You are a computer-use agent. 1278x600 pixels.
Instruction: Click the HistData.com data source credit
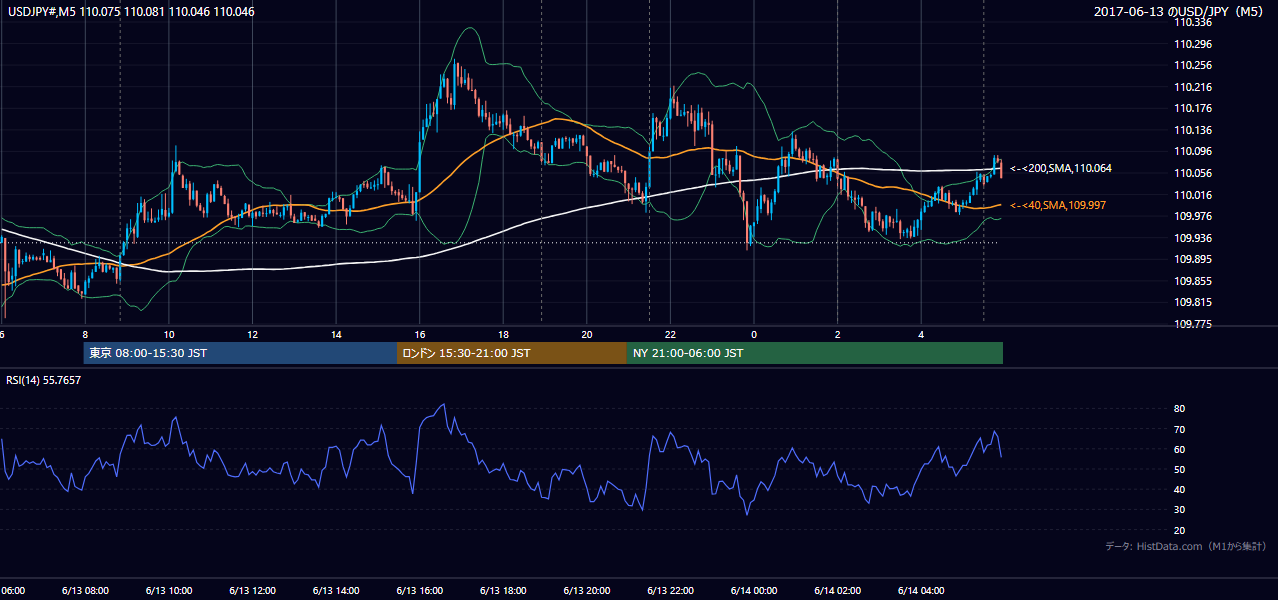pyautogui.click(x=1186, y=546)
